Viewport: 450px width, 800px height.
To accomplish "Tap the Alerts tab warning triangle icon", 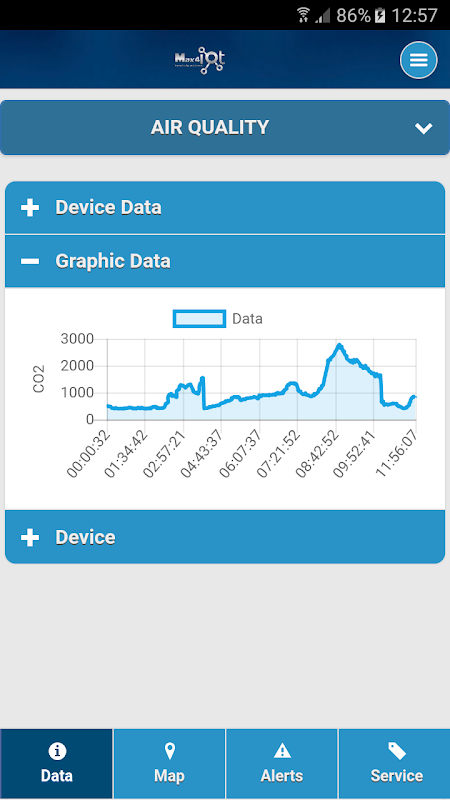I will pyautogui.click(x=282, y=751).
